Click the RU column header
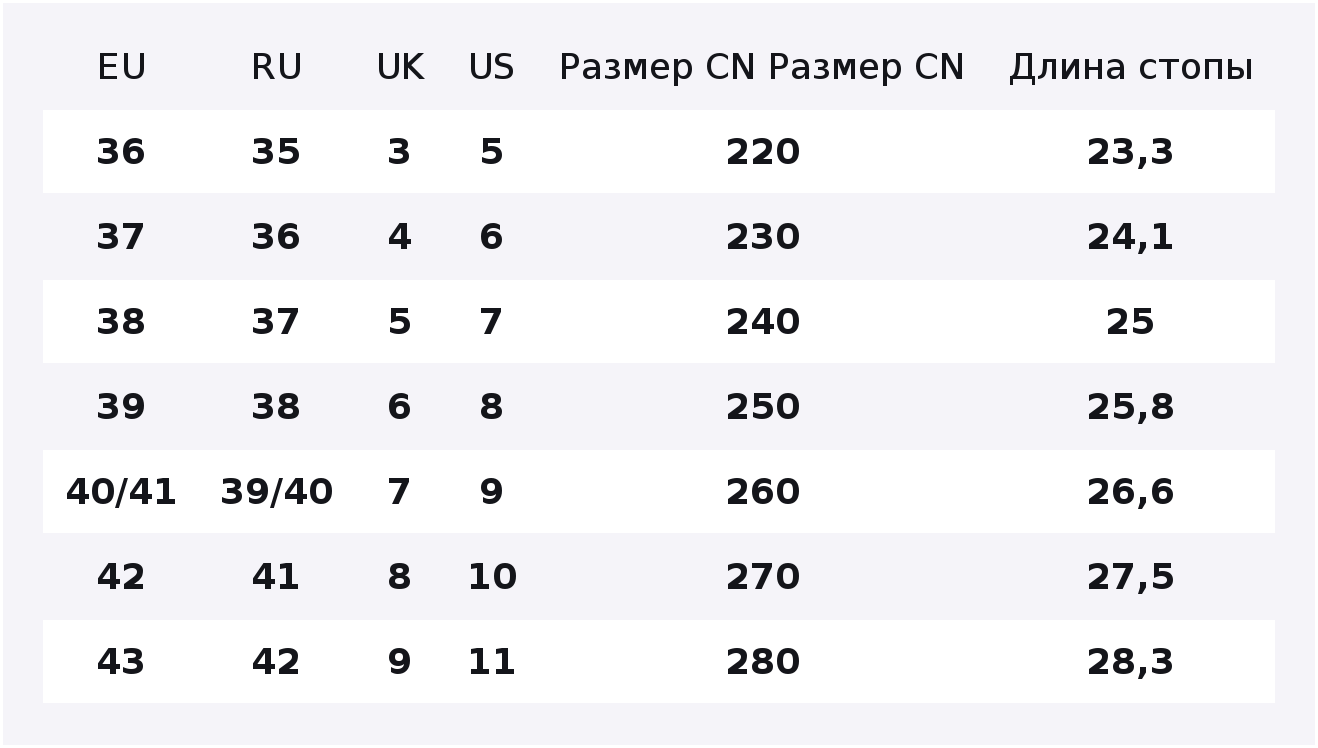 tap(276, 68)
